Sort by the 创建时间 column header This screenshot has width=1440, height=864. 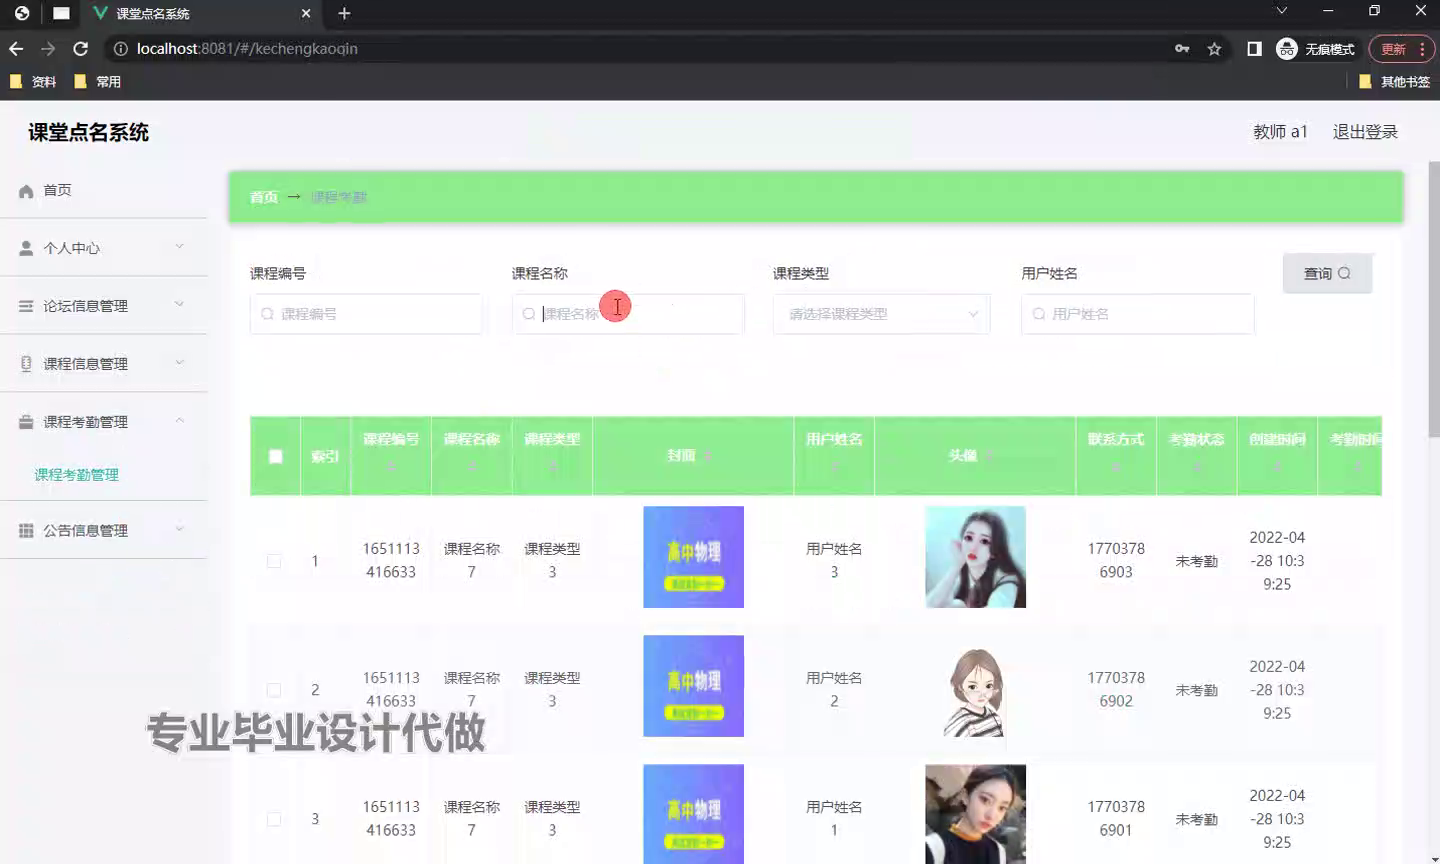pyautogui.click(x=1277, y=454)
